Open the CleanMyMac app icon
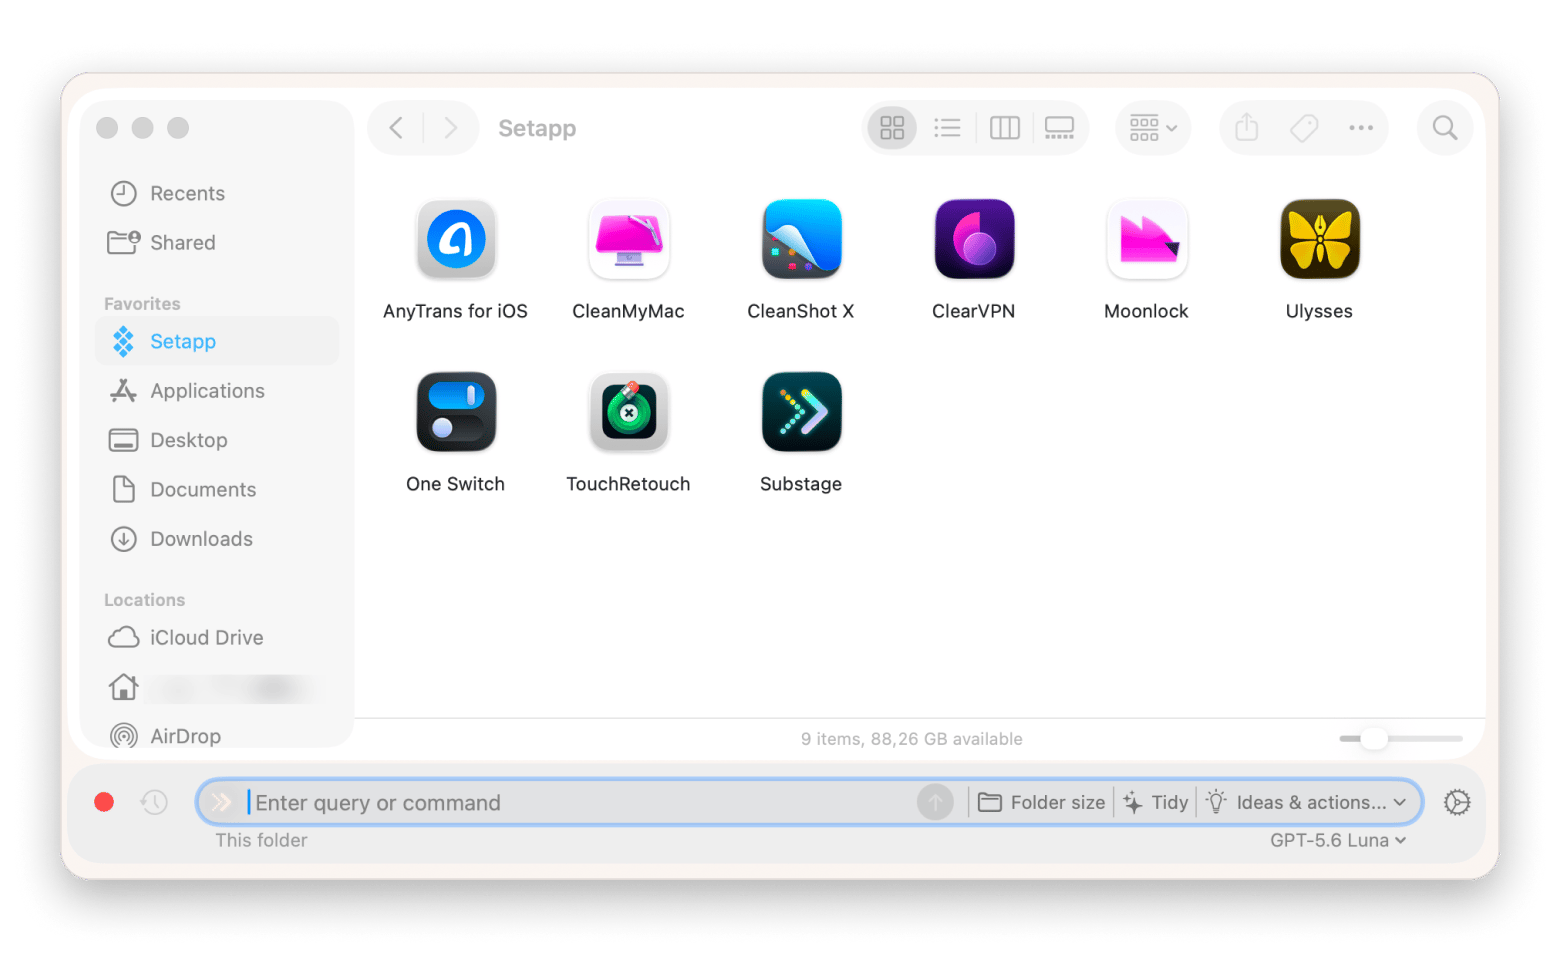Screen dimensions: 1560x960 point(629,239)
